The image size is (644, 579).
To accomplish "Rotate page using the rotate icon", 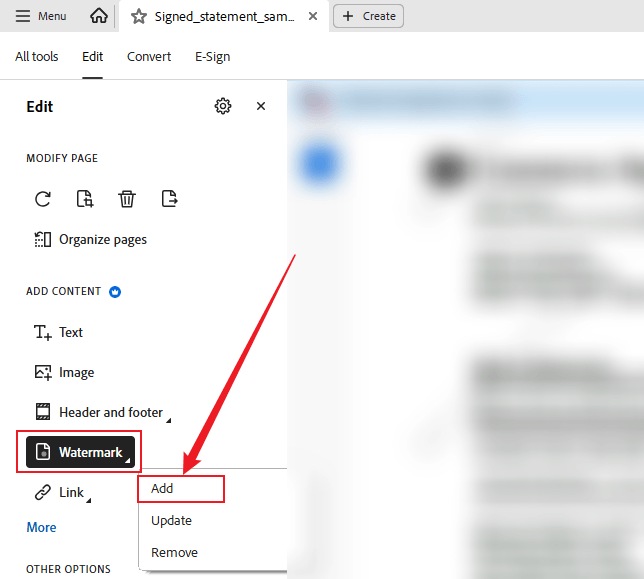I will 43,199.
